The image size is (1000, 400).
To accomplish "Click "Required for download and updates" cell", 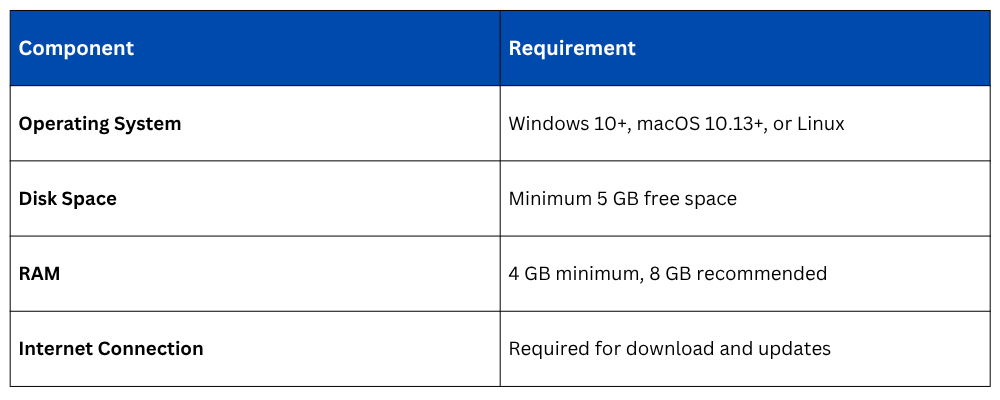I will [670, 349].
